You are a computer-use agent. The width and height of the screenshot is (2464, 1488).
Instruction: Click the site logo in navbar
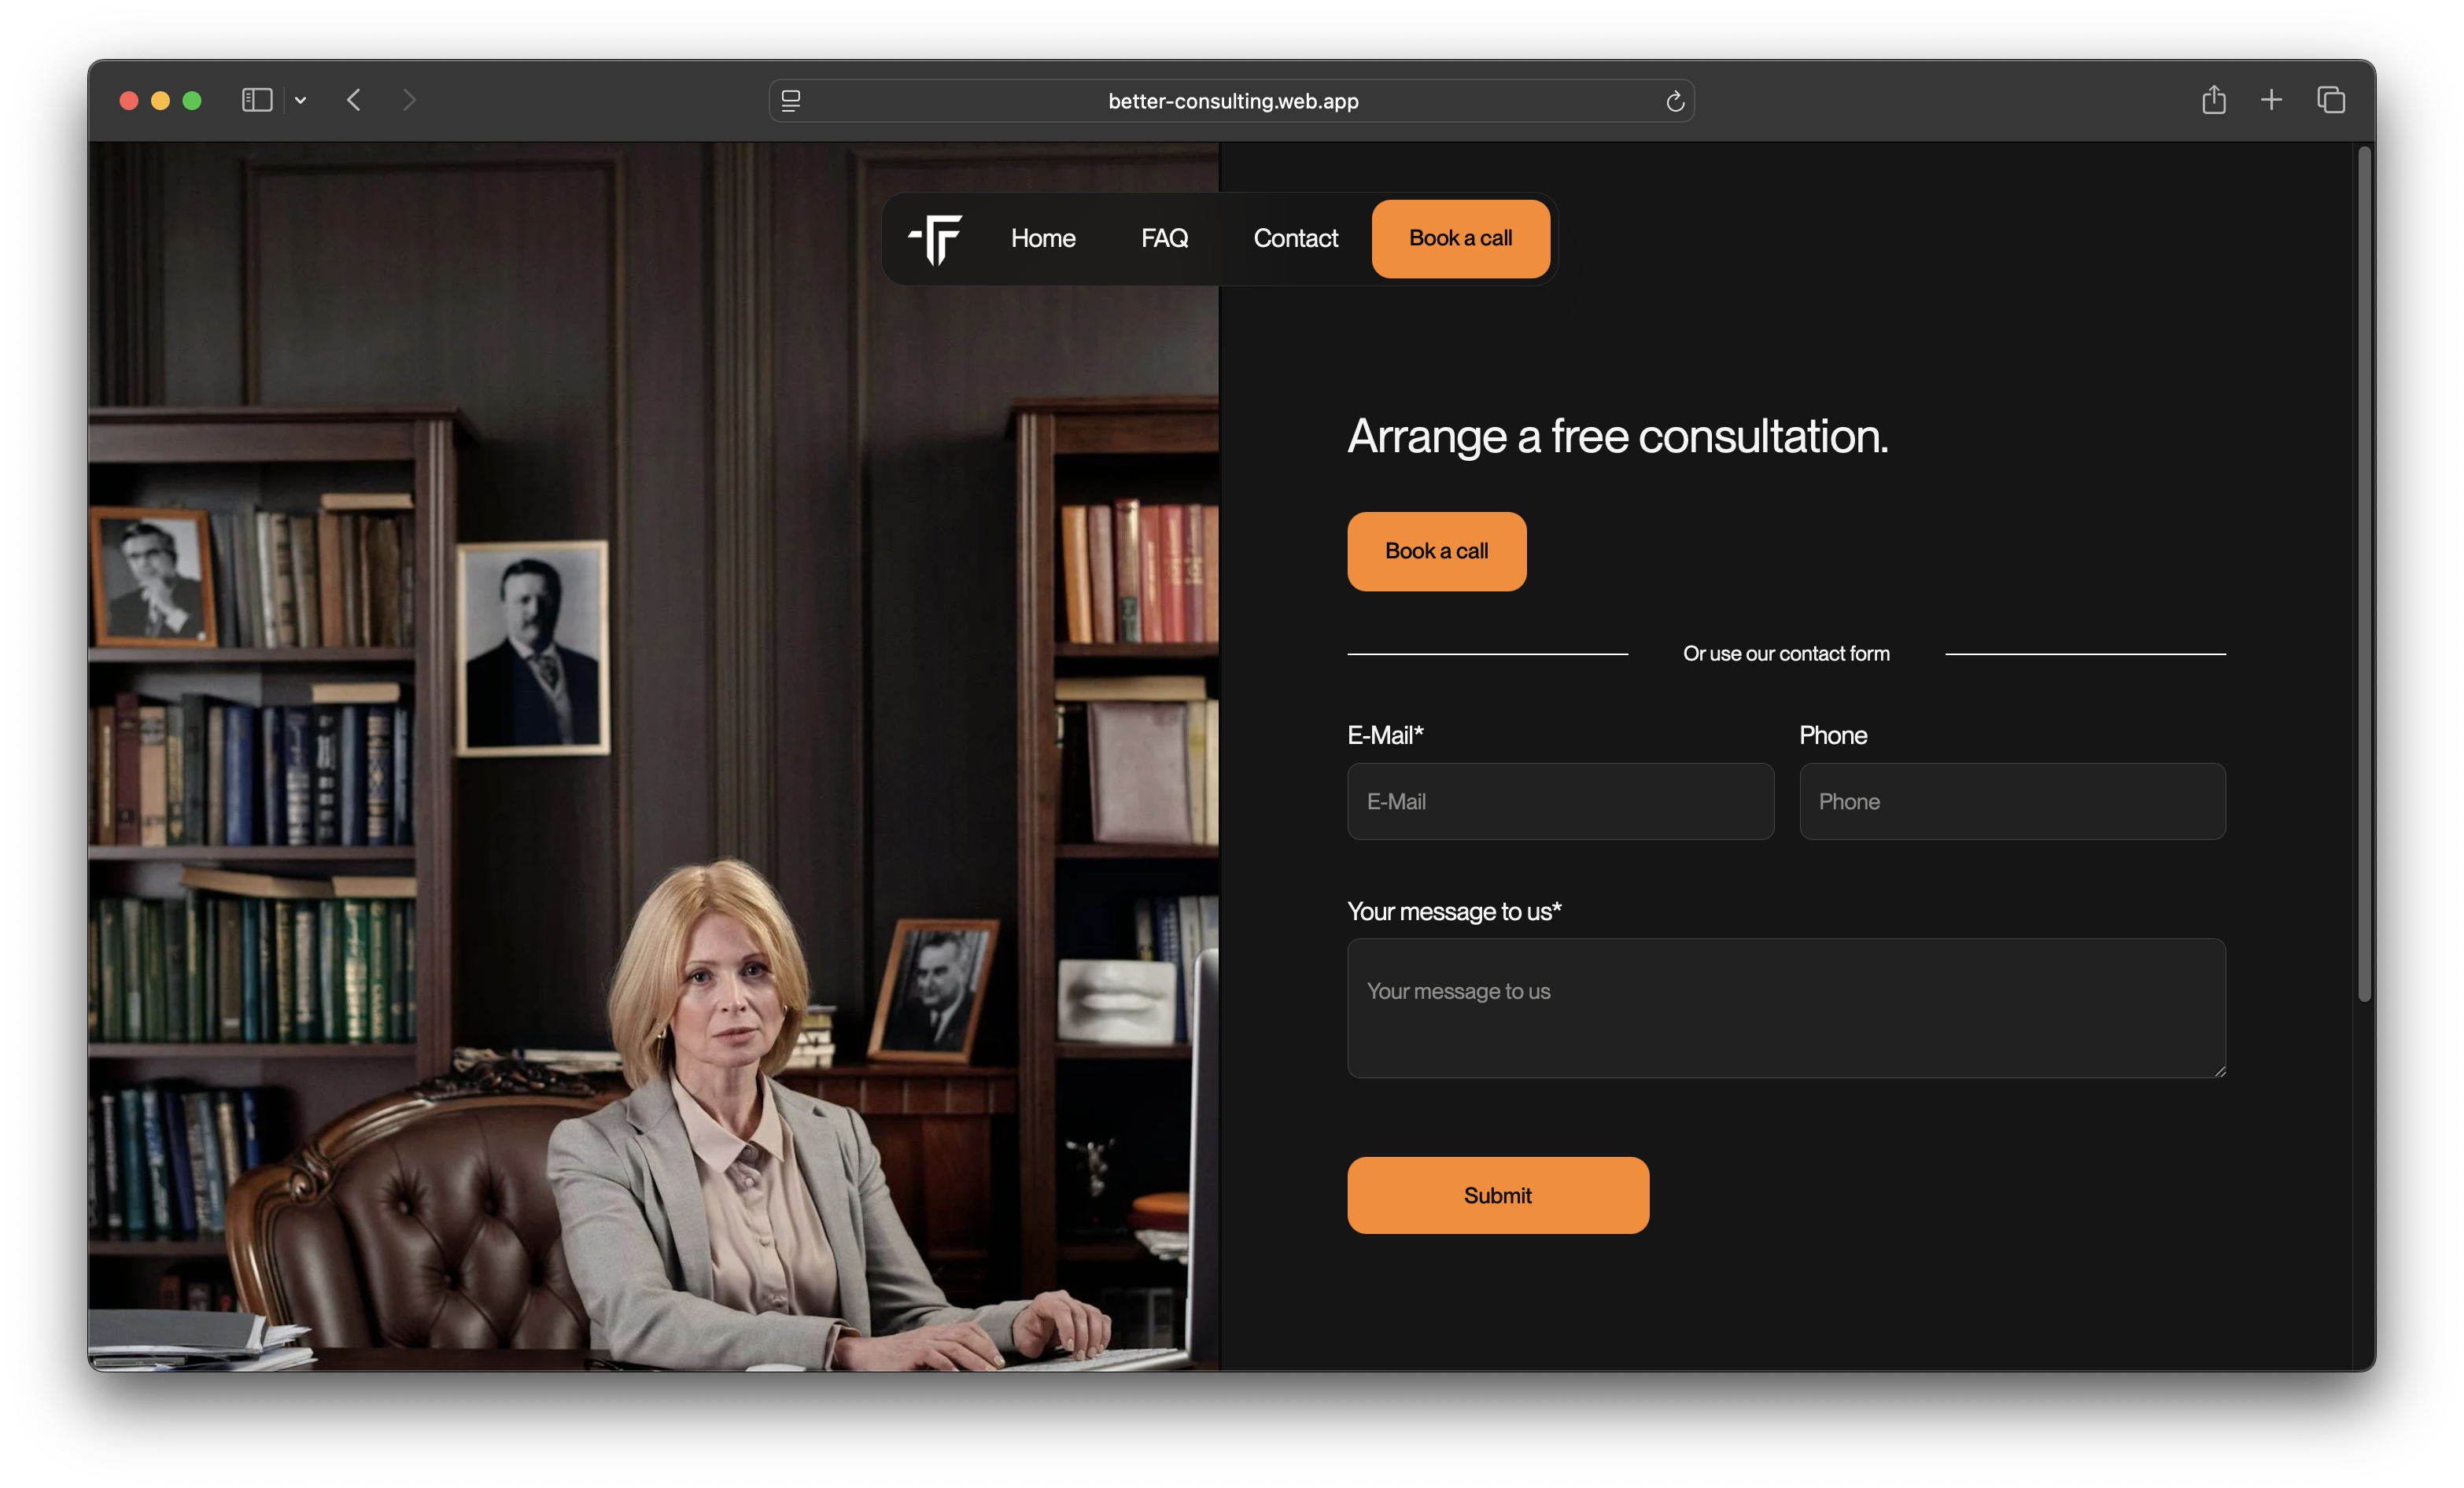935,239
